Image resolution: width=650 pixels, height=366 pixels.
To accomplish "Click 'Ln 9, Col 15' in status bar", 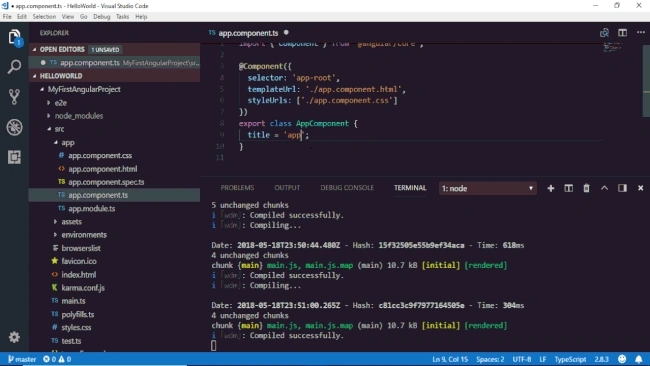I will coord(450,359).
